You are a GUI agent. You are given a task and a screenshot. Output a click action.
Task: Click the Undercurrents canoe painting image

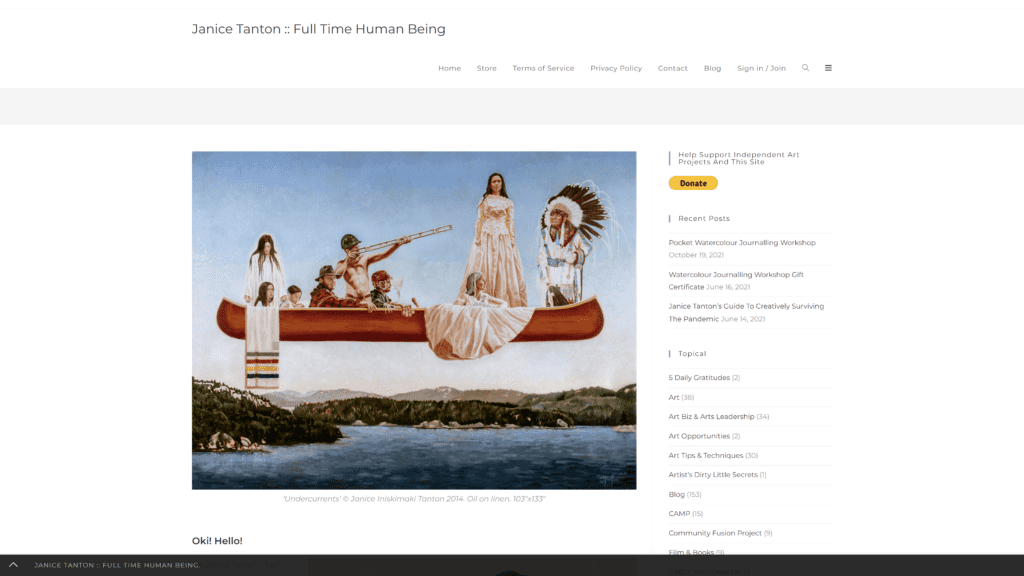click(414, 320)
